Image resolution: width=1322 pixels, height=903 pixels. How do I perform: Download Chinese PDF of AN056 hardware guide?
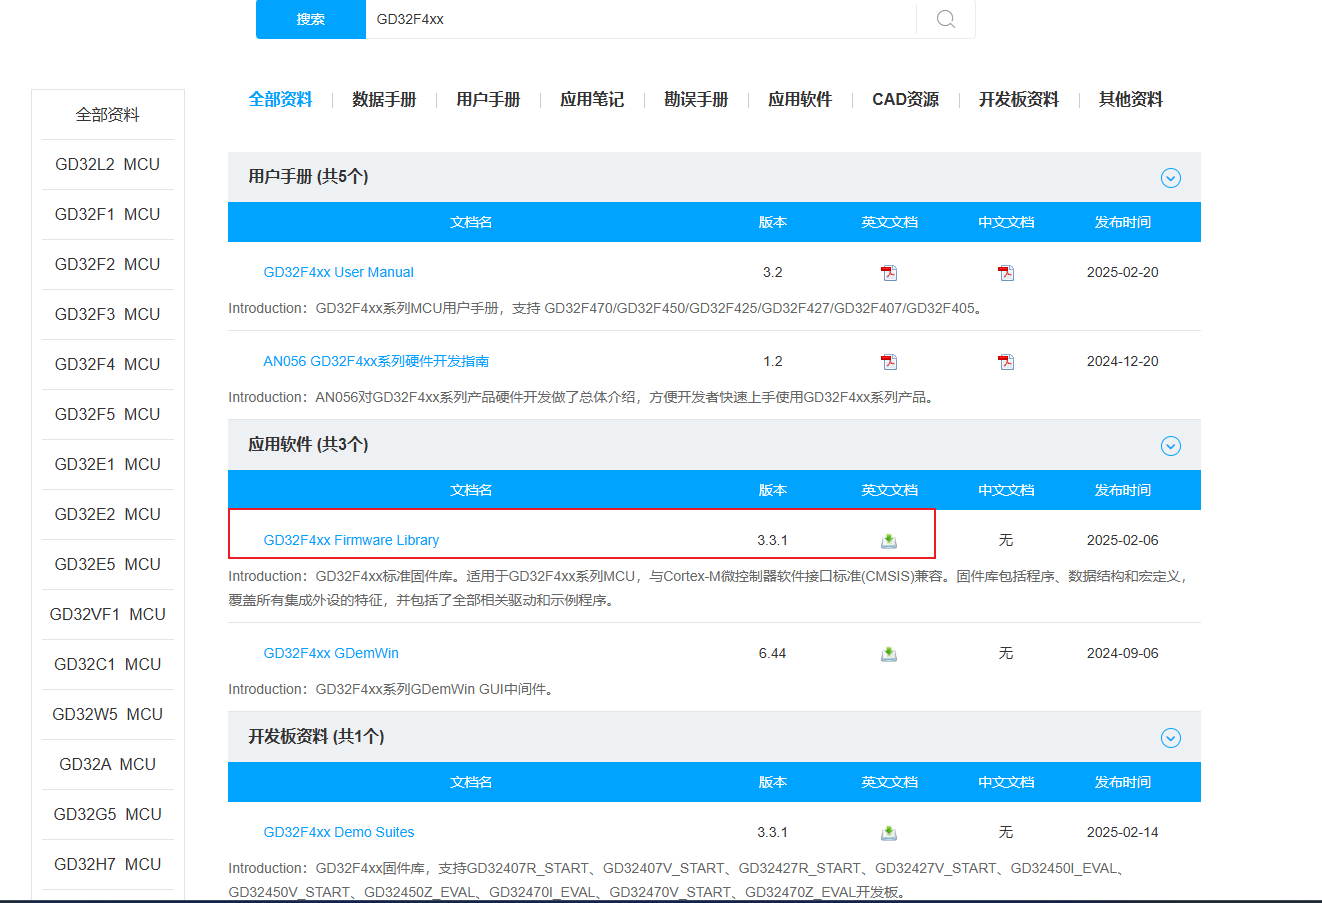tap(1006, 361)
